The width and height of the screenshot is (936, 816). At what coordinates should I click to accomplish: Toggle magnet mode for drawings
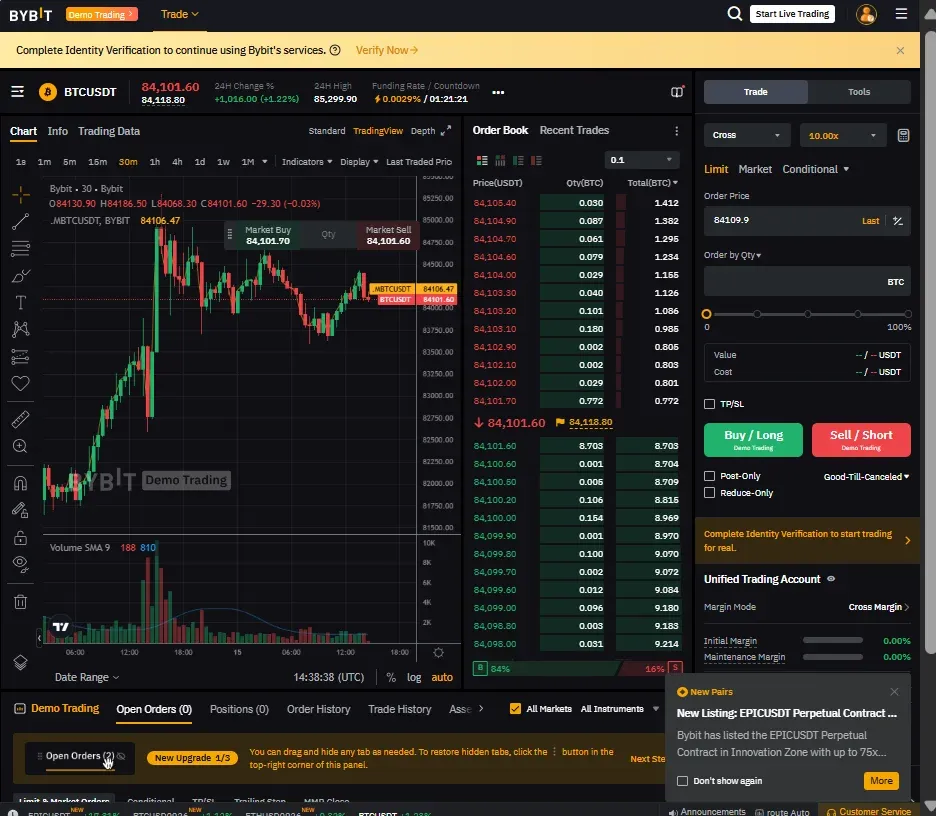20,483
